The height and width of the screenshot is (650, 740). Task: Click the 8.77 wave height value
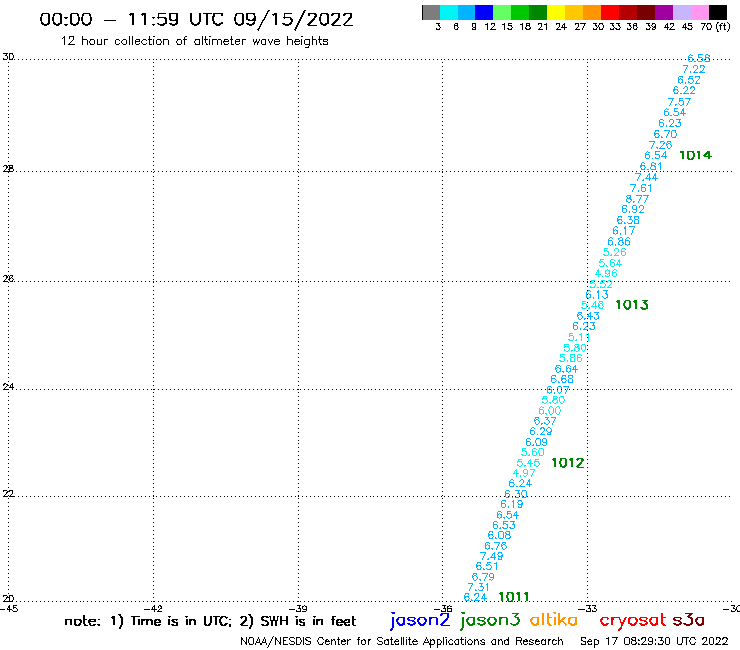(x=637, y=199)
